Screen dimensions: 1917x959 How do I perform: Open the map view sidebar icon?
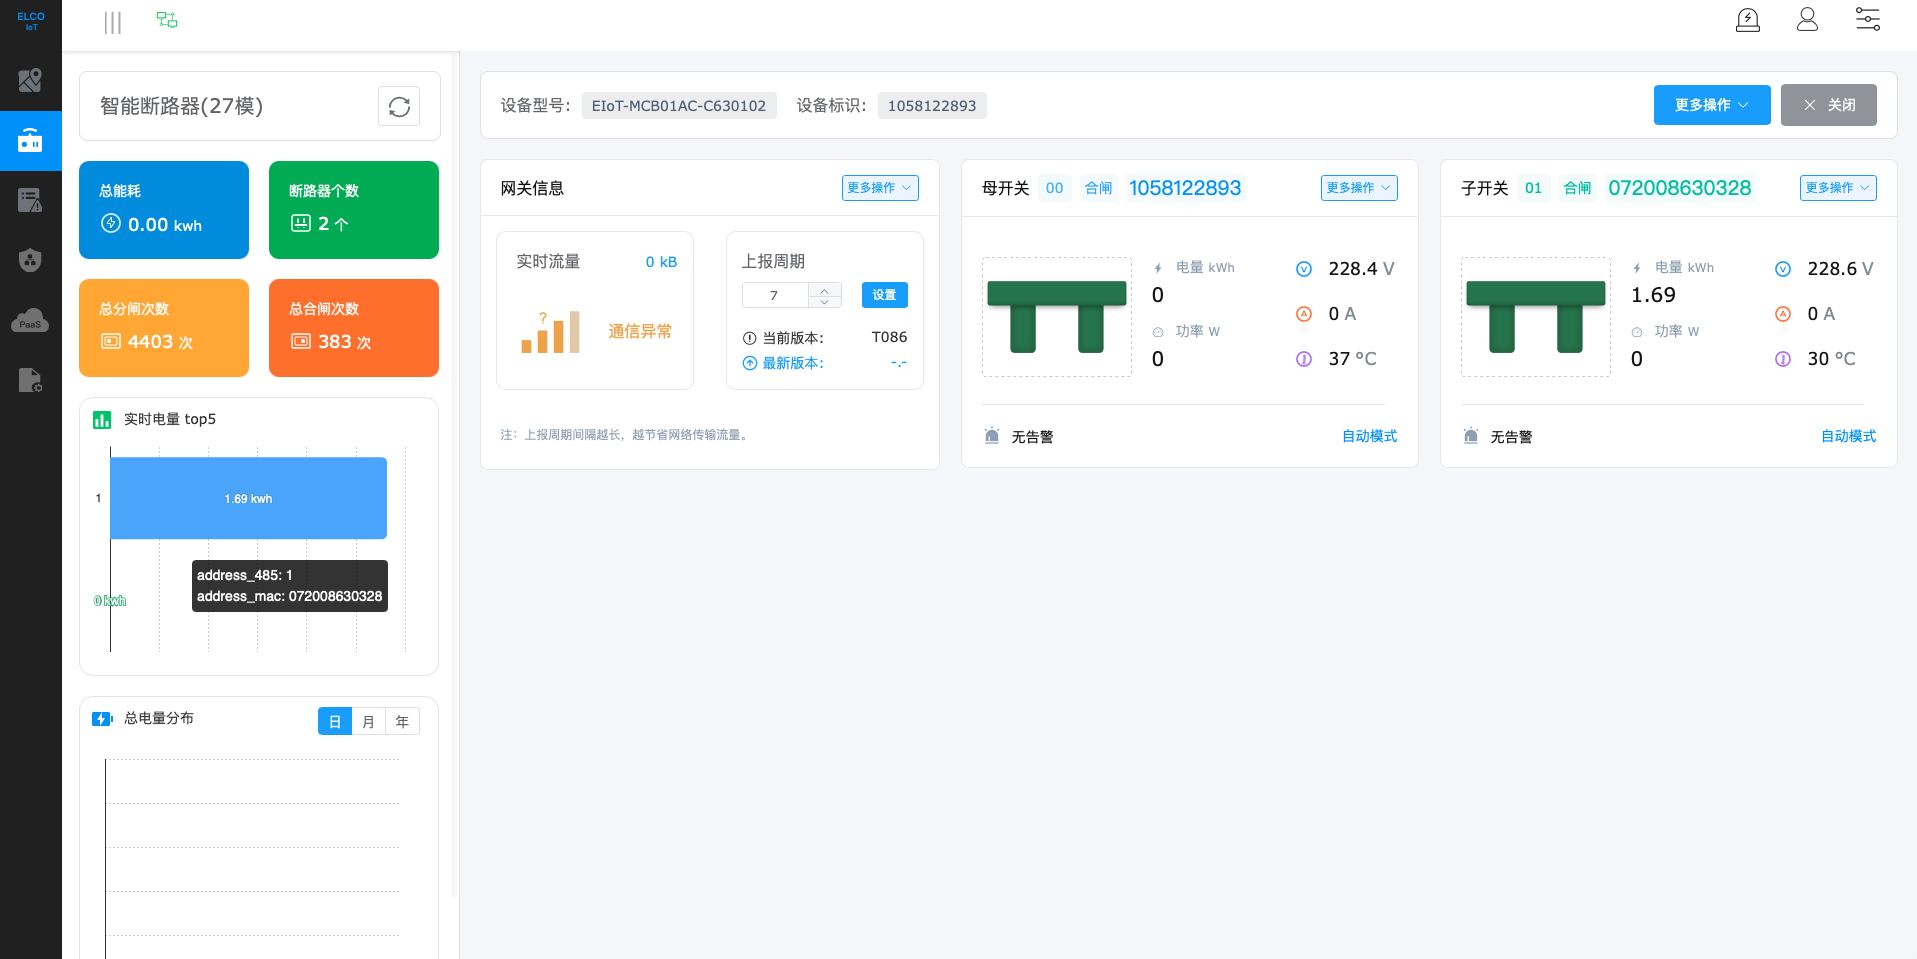30,80
